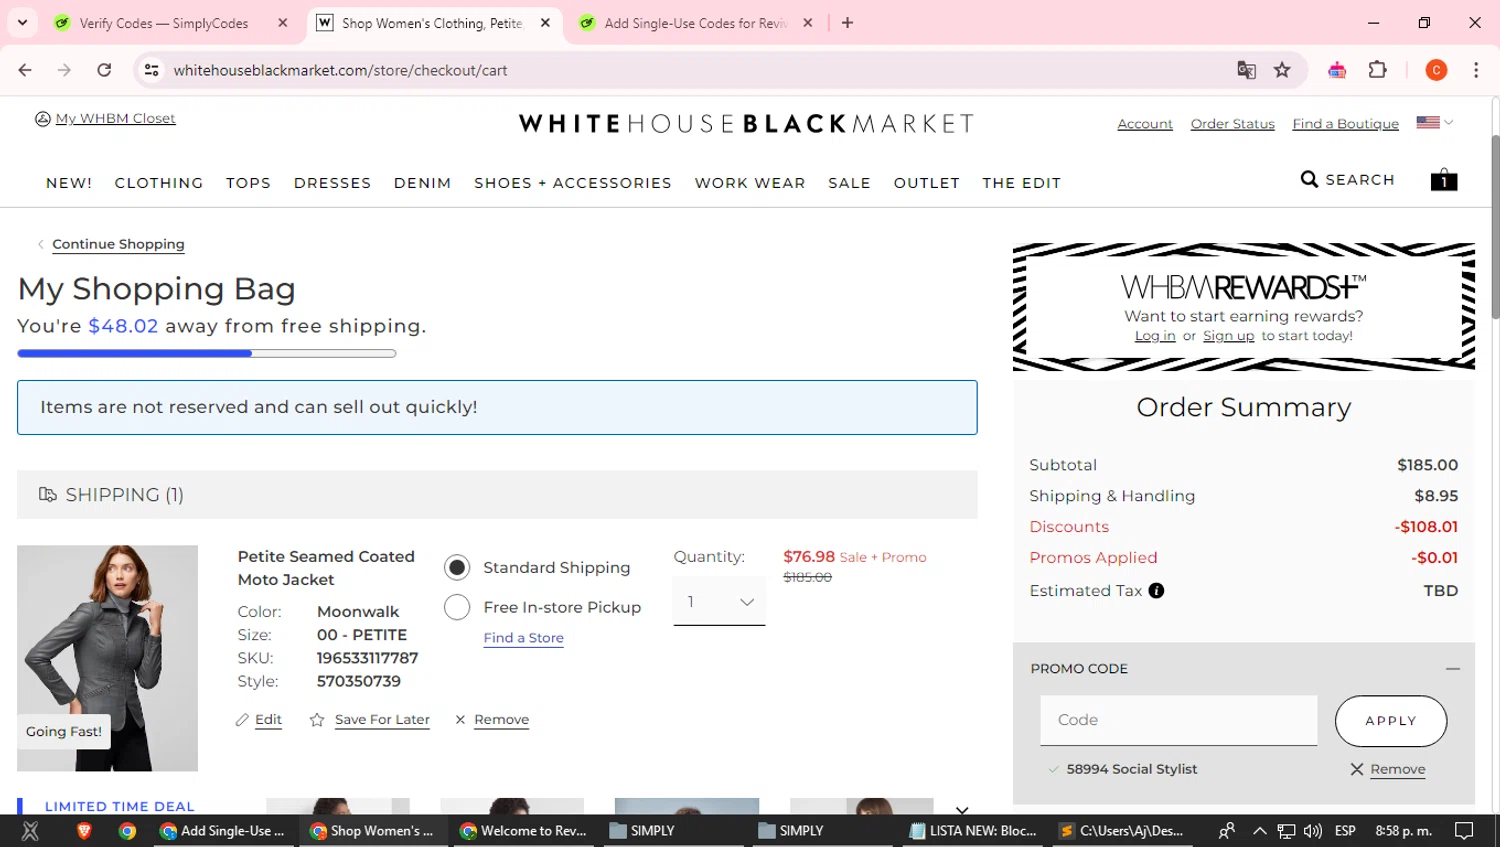
Task: Bookmark this page with star icon
Action: tap(1282, 70)
